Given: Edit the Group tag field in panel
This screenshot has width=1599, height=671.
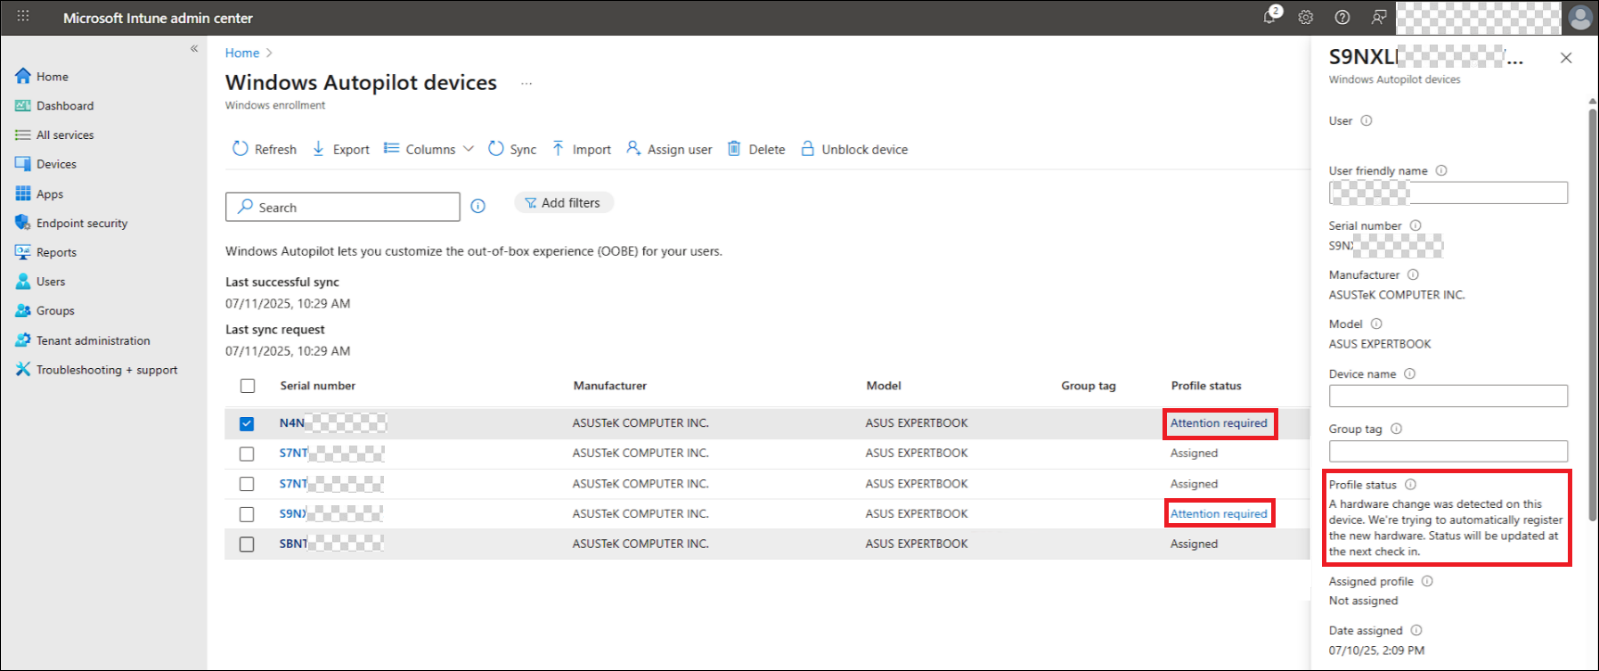Looking at the screenshot, I should coord(1448,451).
